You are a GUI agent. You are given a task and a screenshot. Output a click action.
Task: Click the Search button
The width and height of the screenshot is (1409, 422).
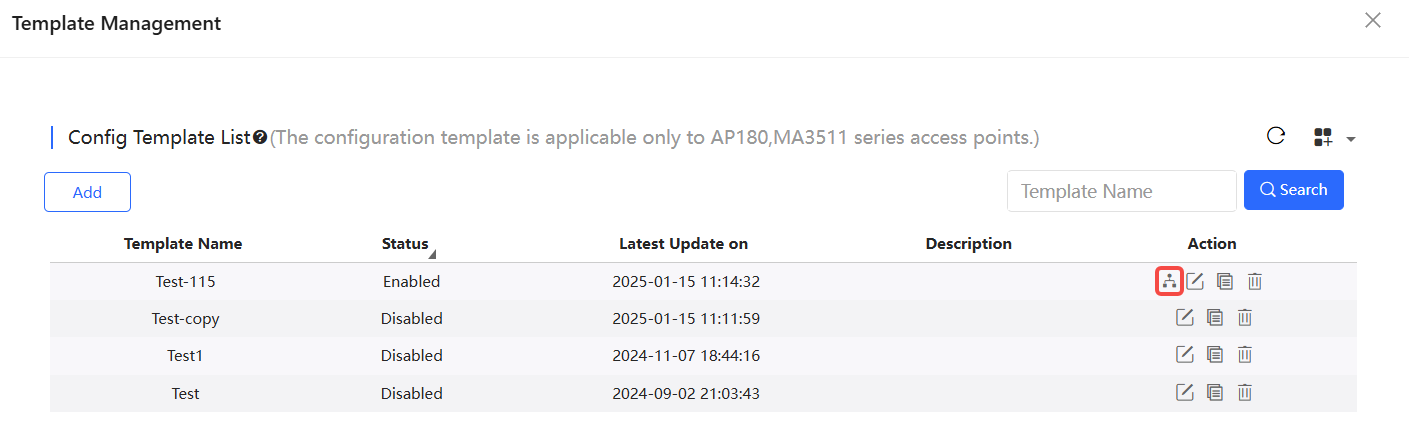coord(1294,190)
